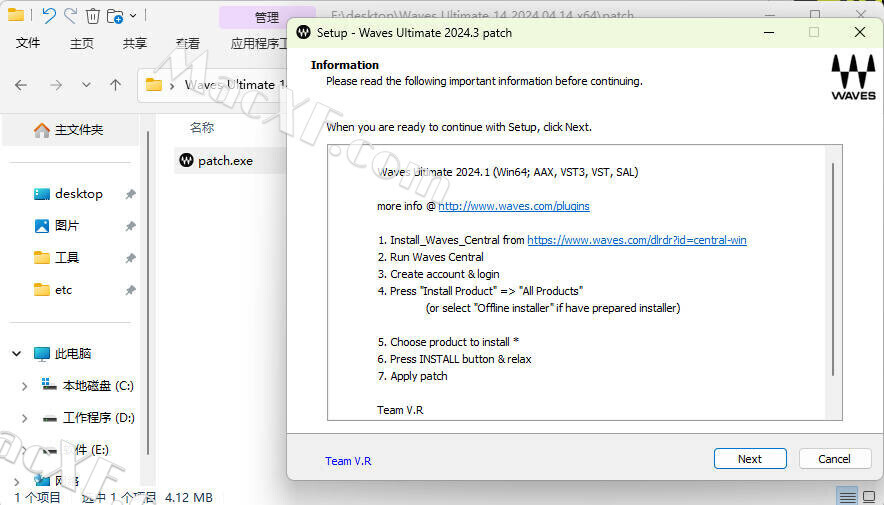Select 此电脑 in the navigation pane
This screenshot has height=505, width=884.
pyautogui.click(x=73, y=354)
